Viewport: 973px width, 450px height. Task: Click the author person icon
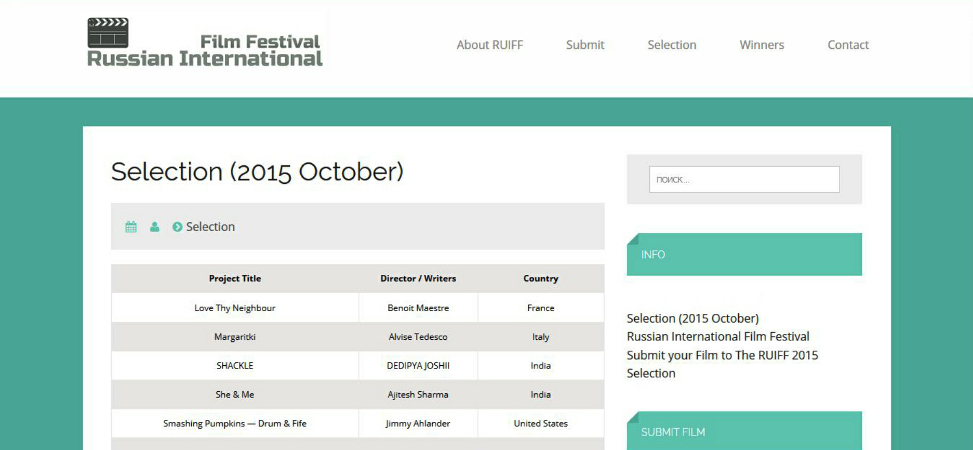tap(155, 227)
